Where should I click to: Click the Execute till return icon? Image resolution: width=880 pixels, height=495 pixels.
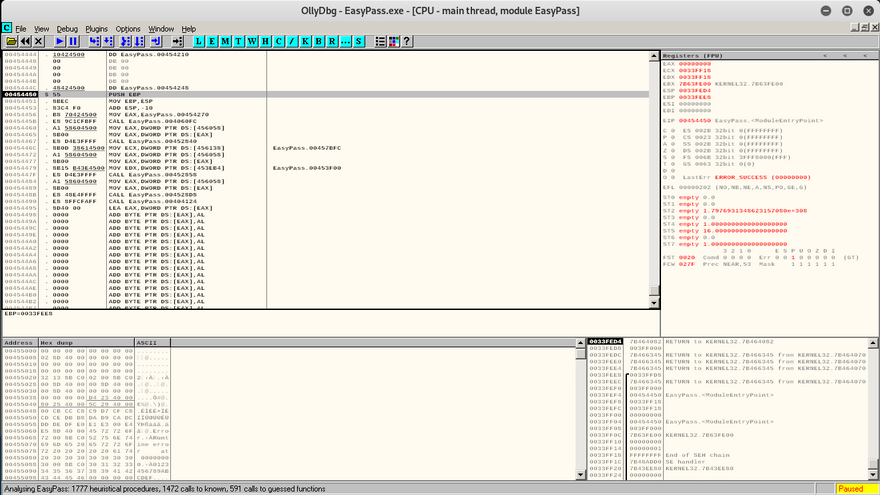[156, 42]
